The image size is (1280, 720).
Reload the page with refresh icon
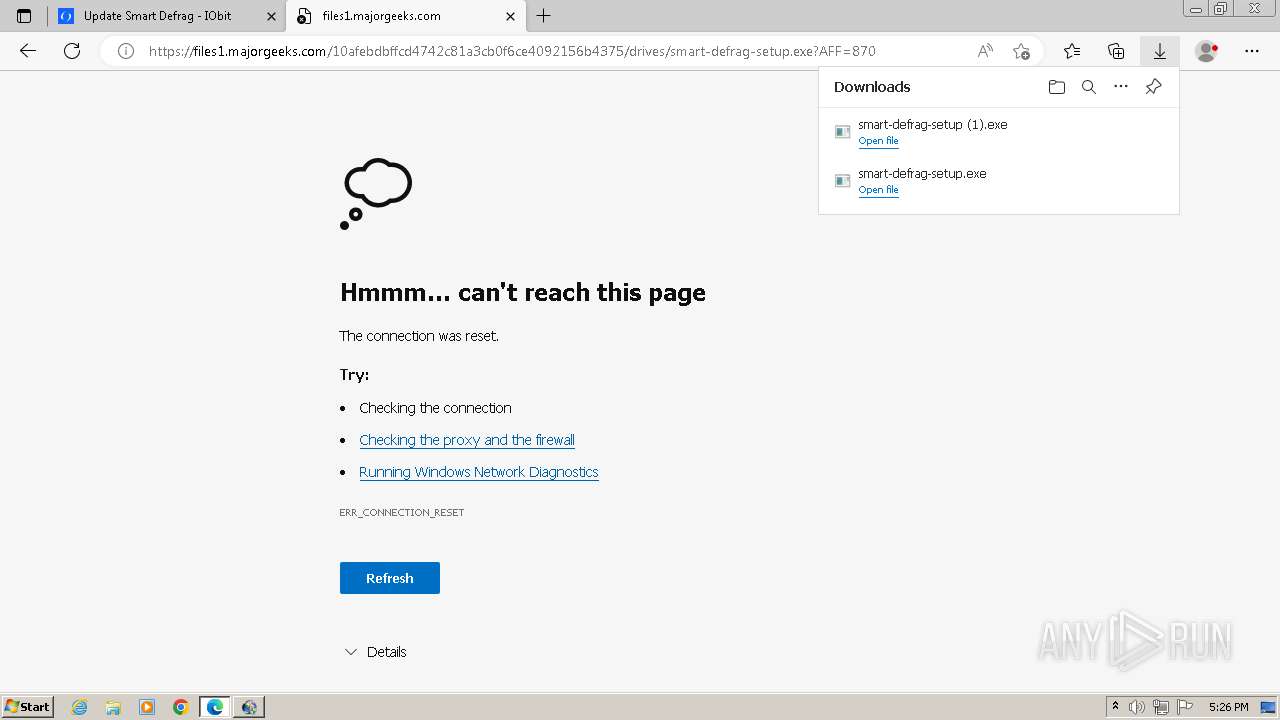[x=72, y=51]
